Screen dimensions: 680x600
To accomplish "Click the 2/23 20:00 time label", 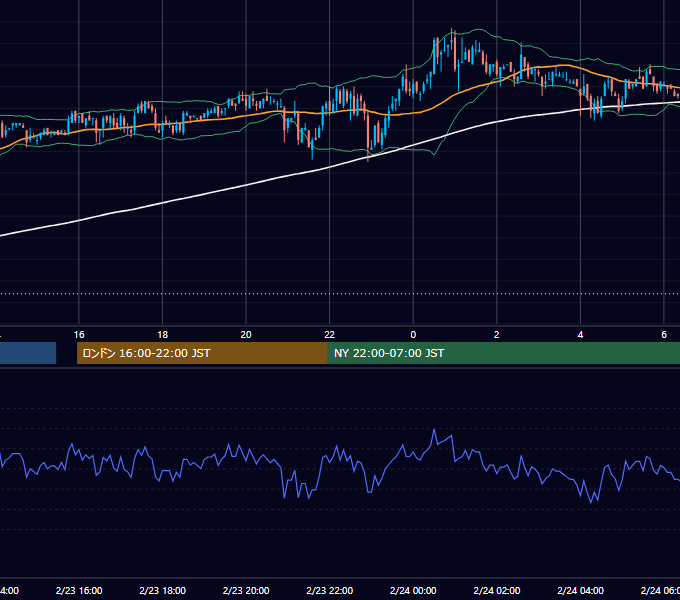I will (246, 590).
